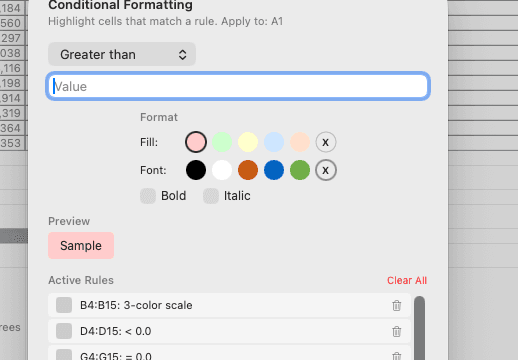Toggle the D4:D15 < 0.0 rule checkbox

64,331
